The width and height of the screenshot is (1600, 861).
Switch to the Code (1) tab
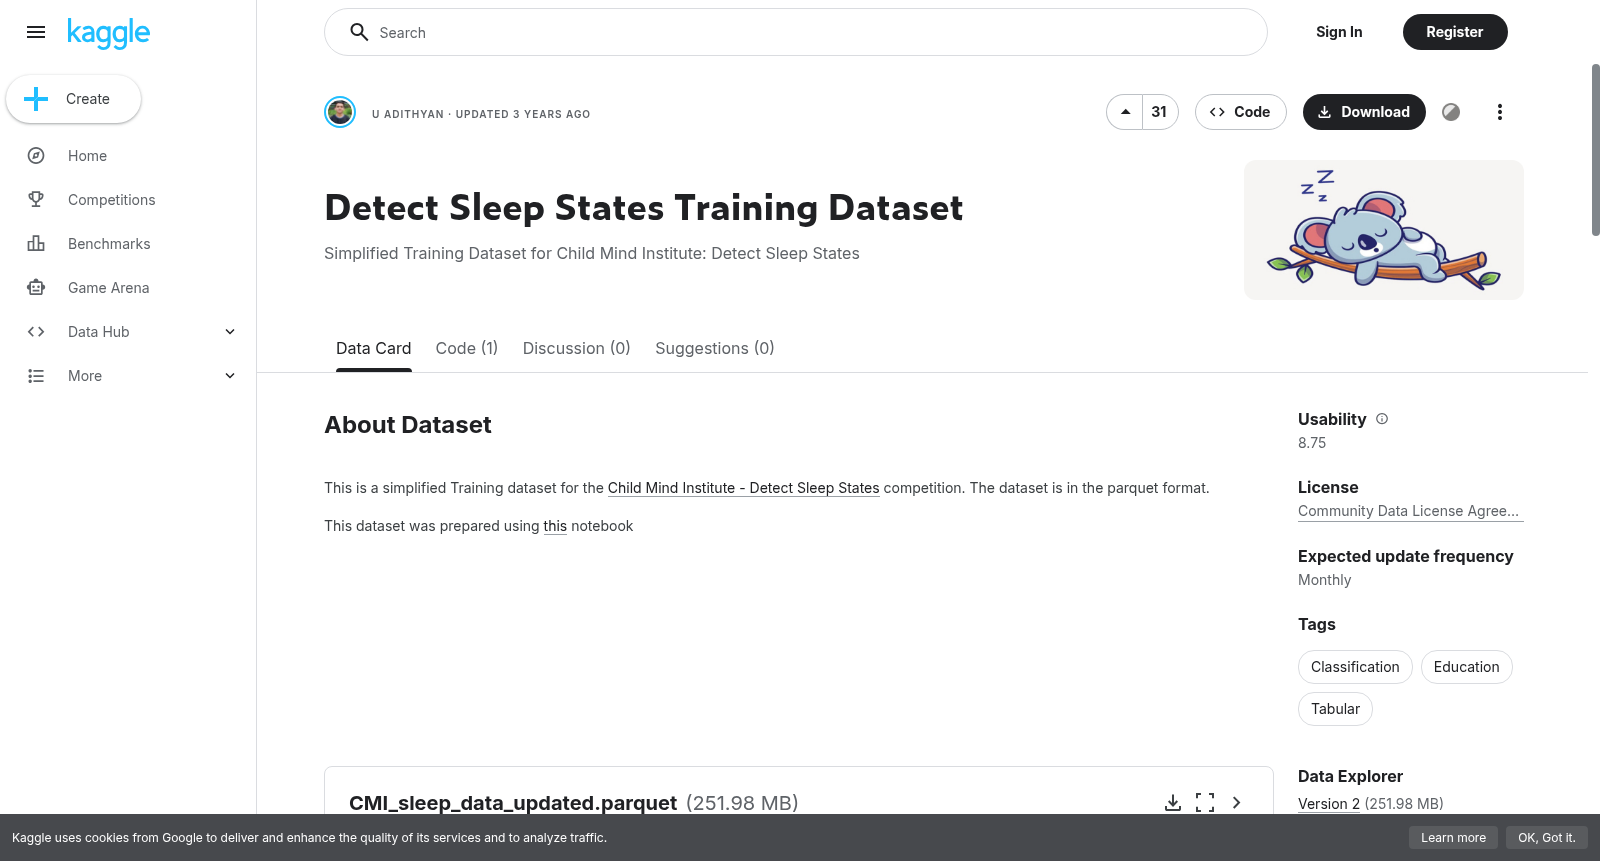[467, 348]
